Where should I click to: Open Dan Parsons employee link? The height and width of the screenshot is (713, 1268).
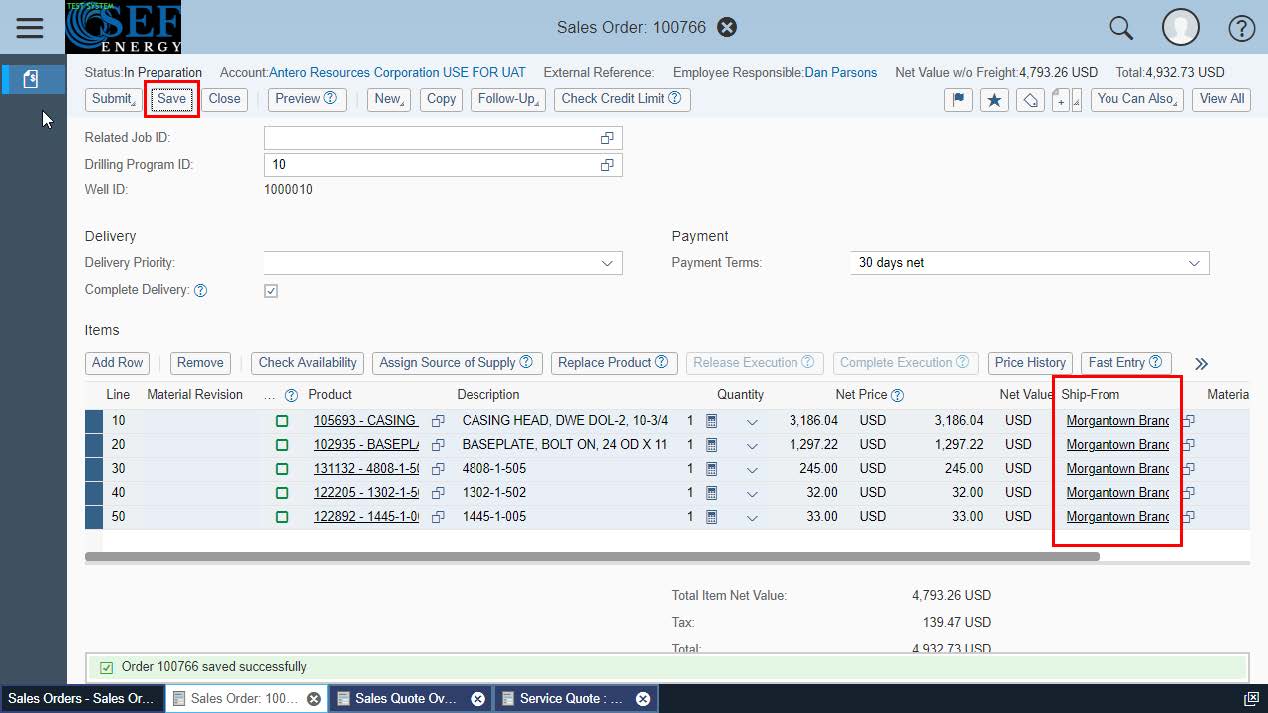click(840, 73)
